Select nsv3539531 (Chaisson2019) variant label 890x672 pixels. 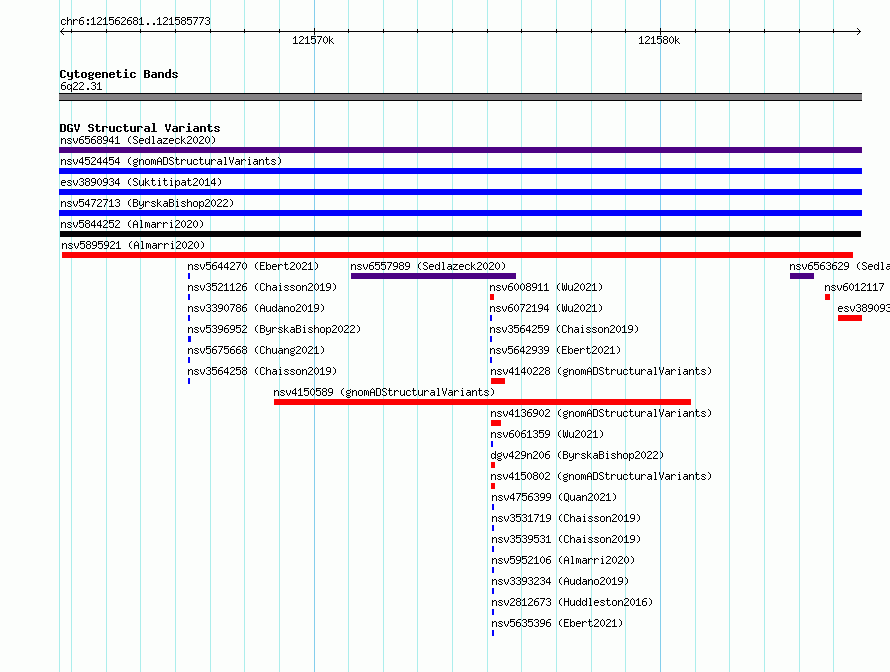(x=566, y=539)
